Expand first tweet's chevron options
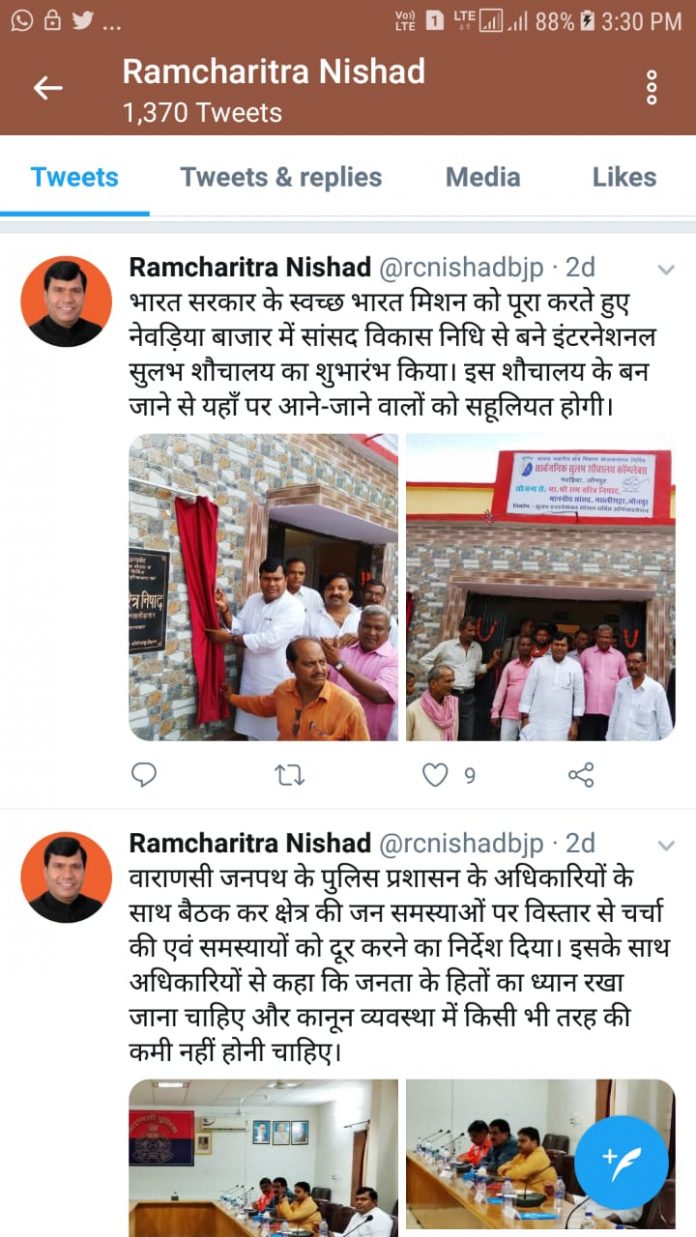The height and width of the screenshot is (1237, 696). point(665,270)
